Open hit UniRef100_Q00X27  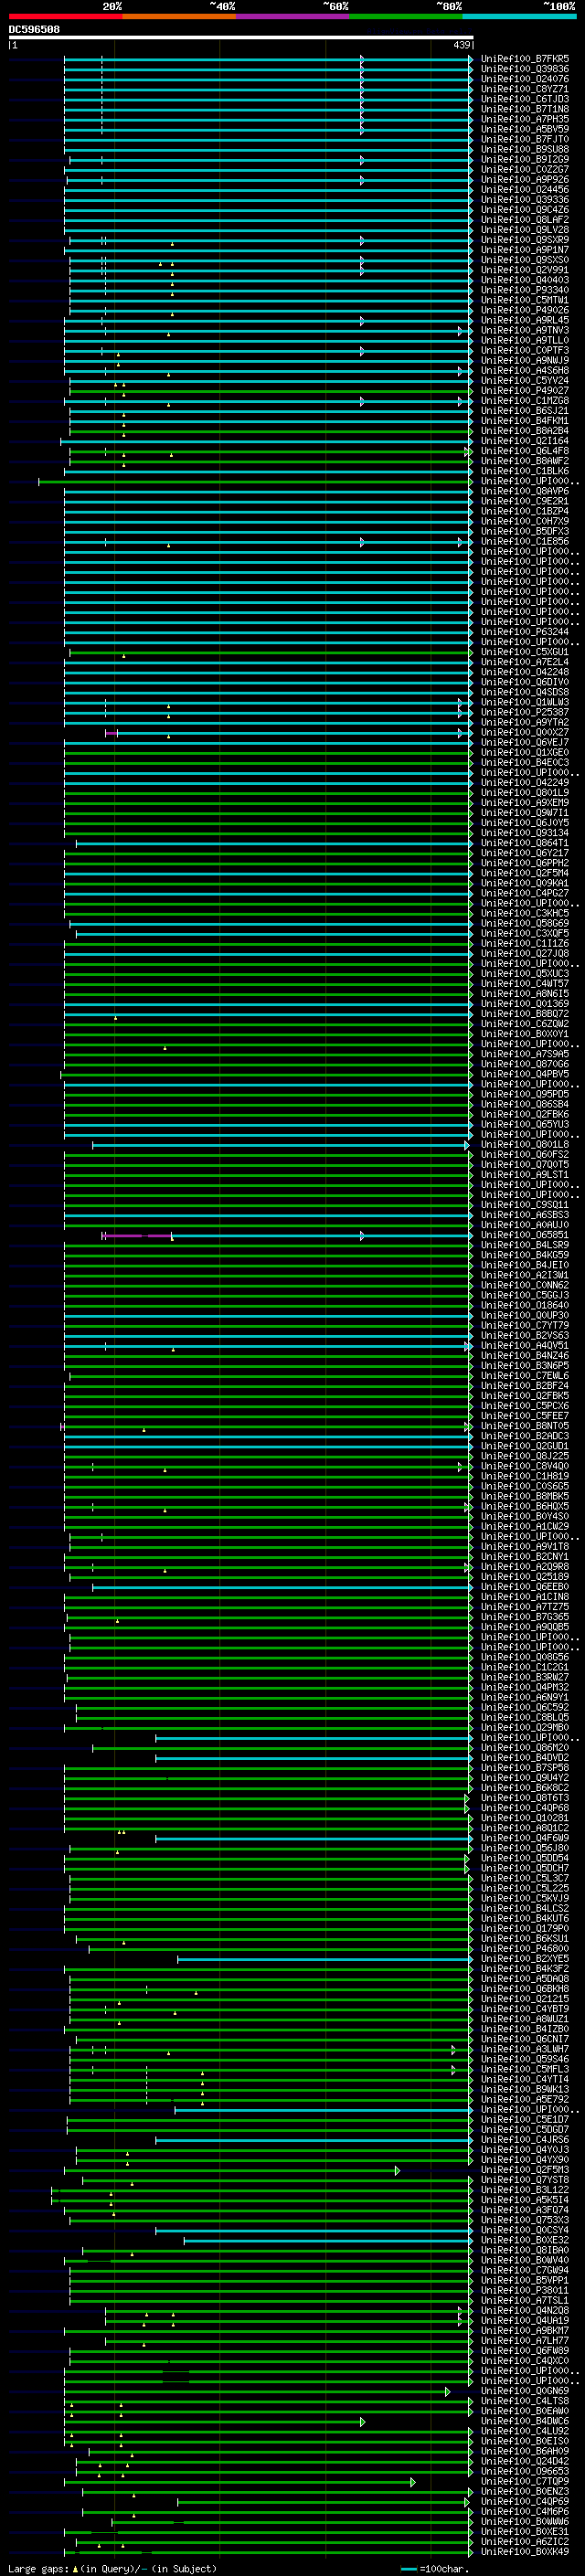pos(525,733)
